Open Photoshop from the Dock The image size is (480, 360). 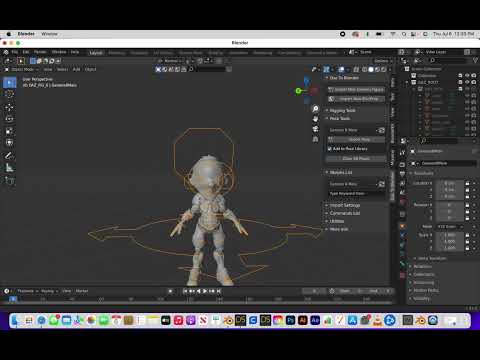[290, 321]
